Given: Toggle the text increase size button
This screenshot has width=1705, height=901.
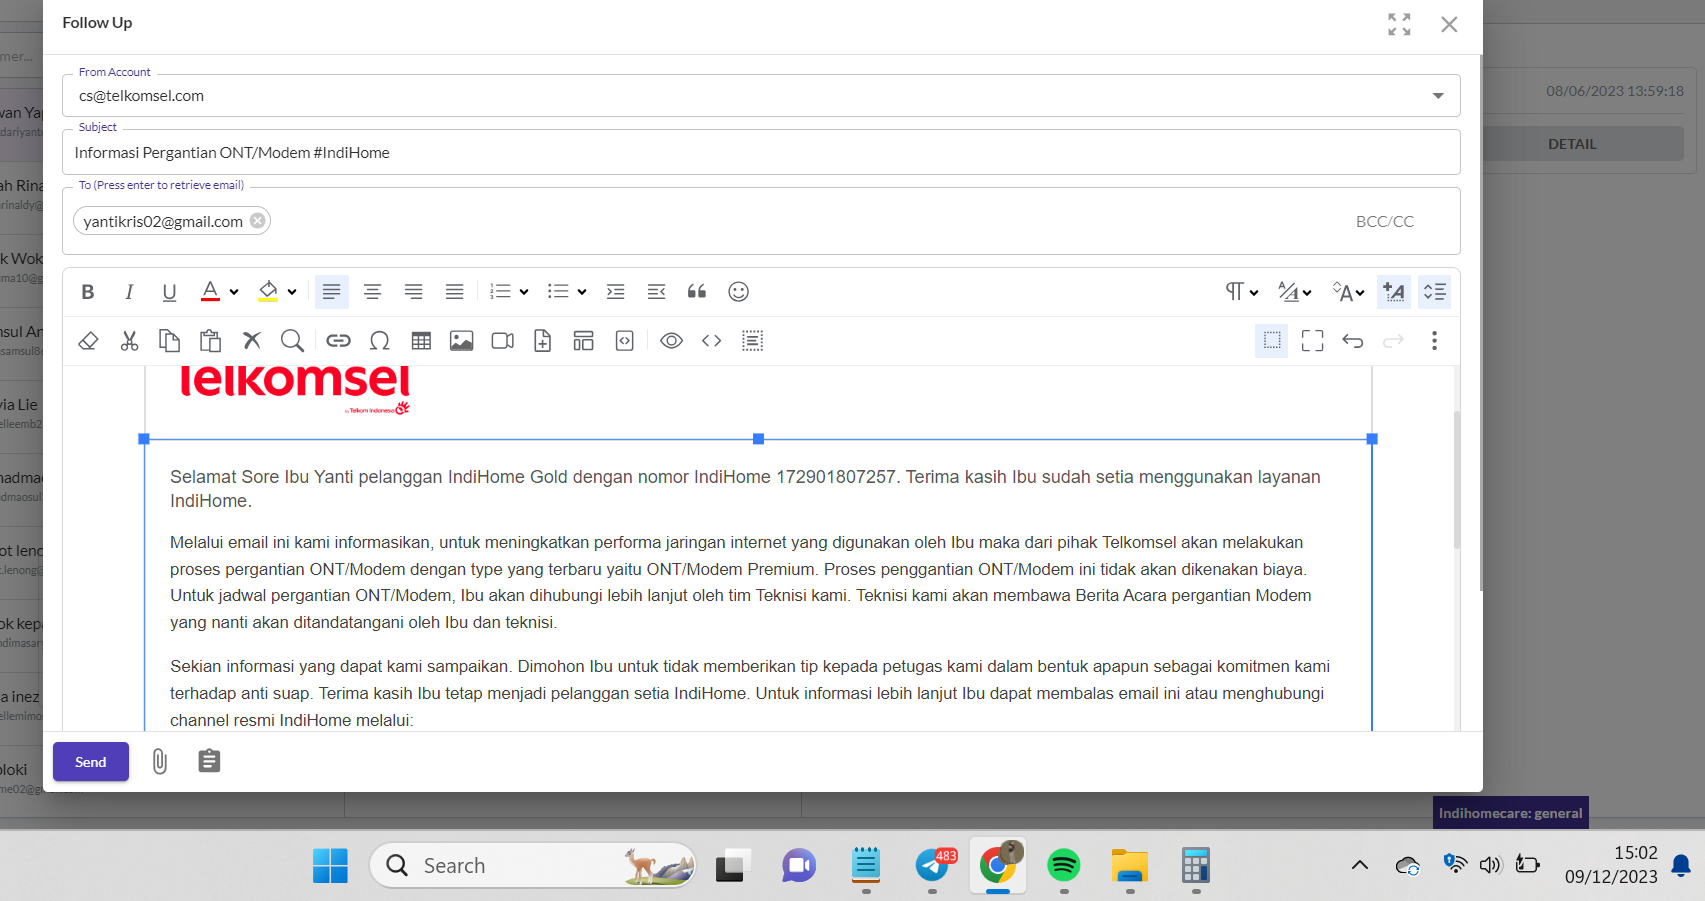Looking at the screenshot, I should pos(1394,292).
